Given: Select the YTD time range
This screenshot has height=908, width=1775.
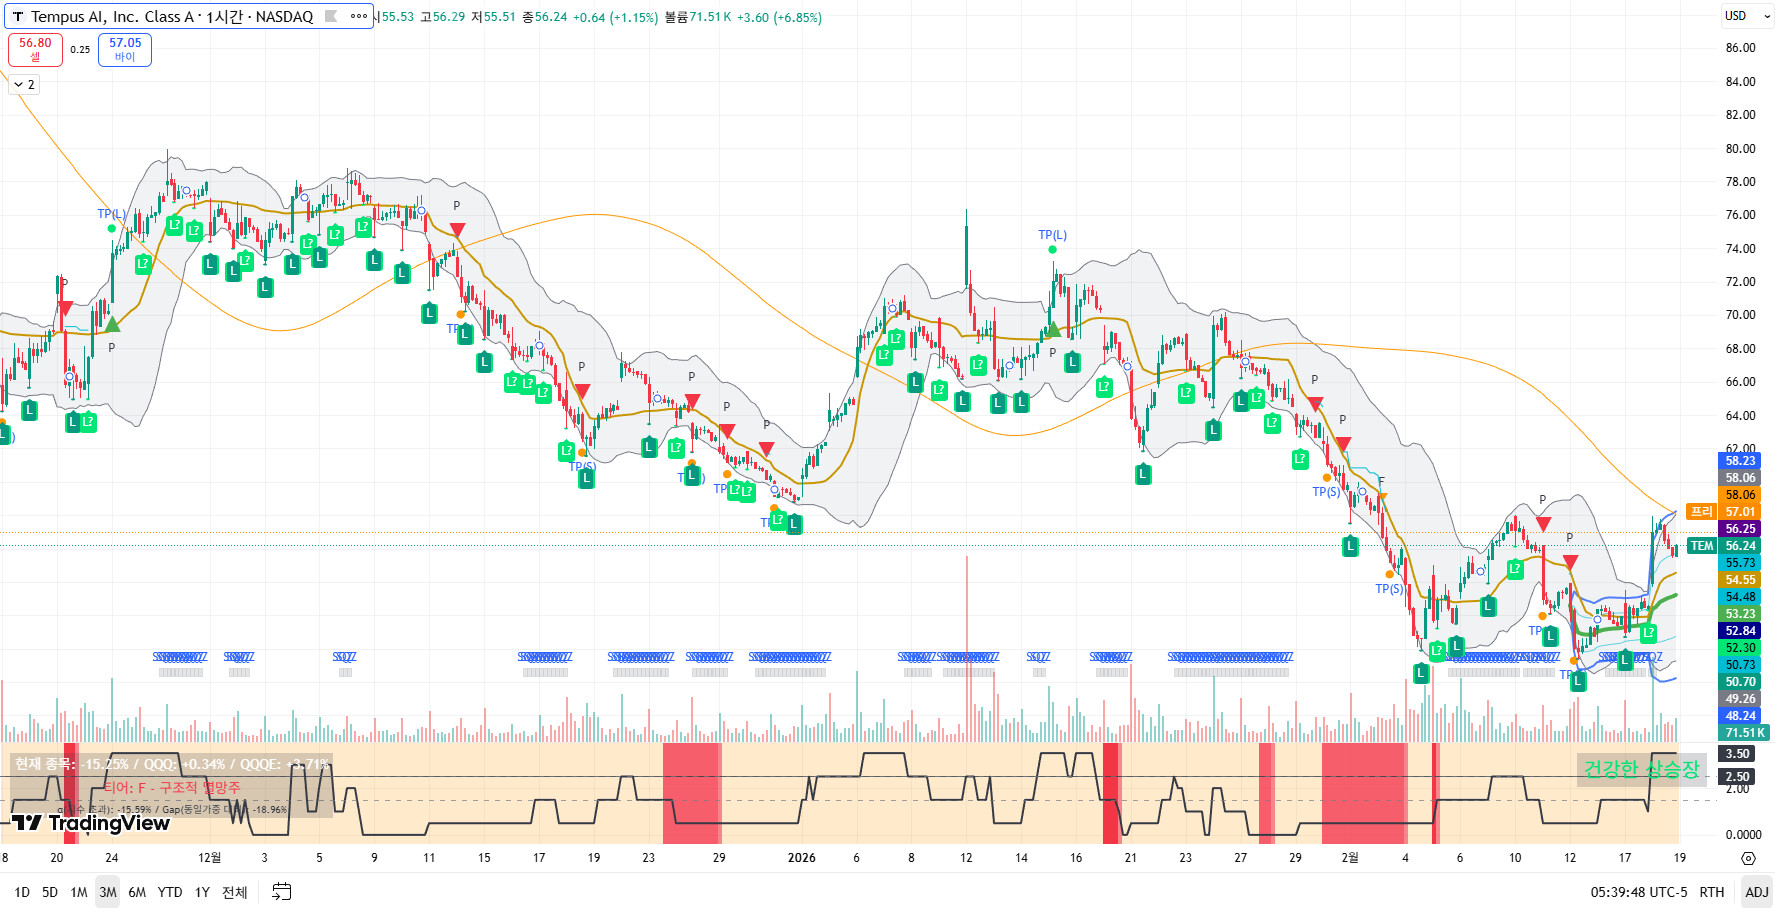Looking at the screenshot, I should (170, 892).
